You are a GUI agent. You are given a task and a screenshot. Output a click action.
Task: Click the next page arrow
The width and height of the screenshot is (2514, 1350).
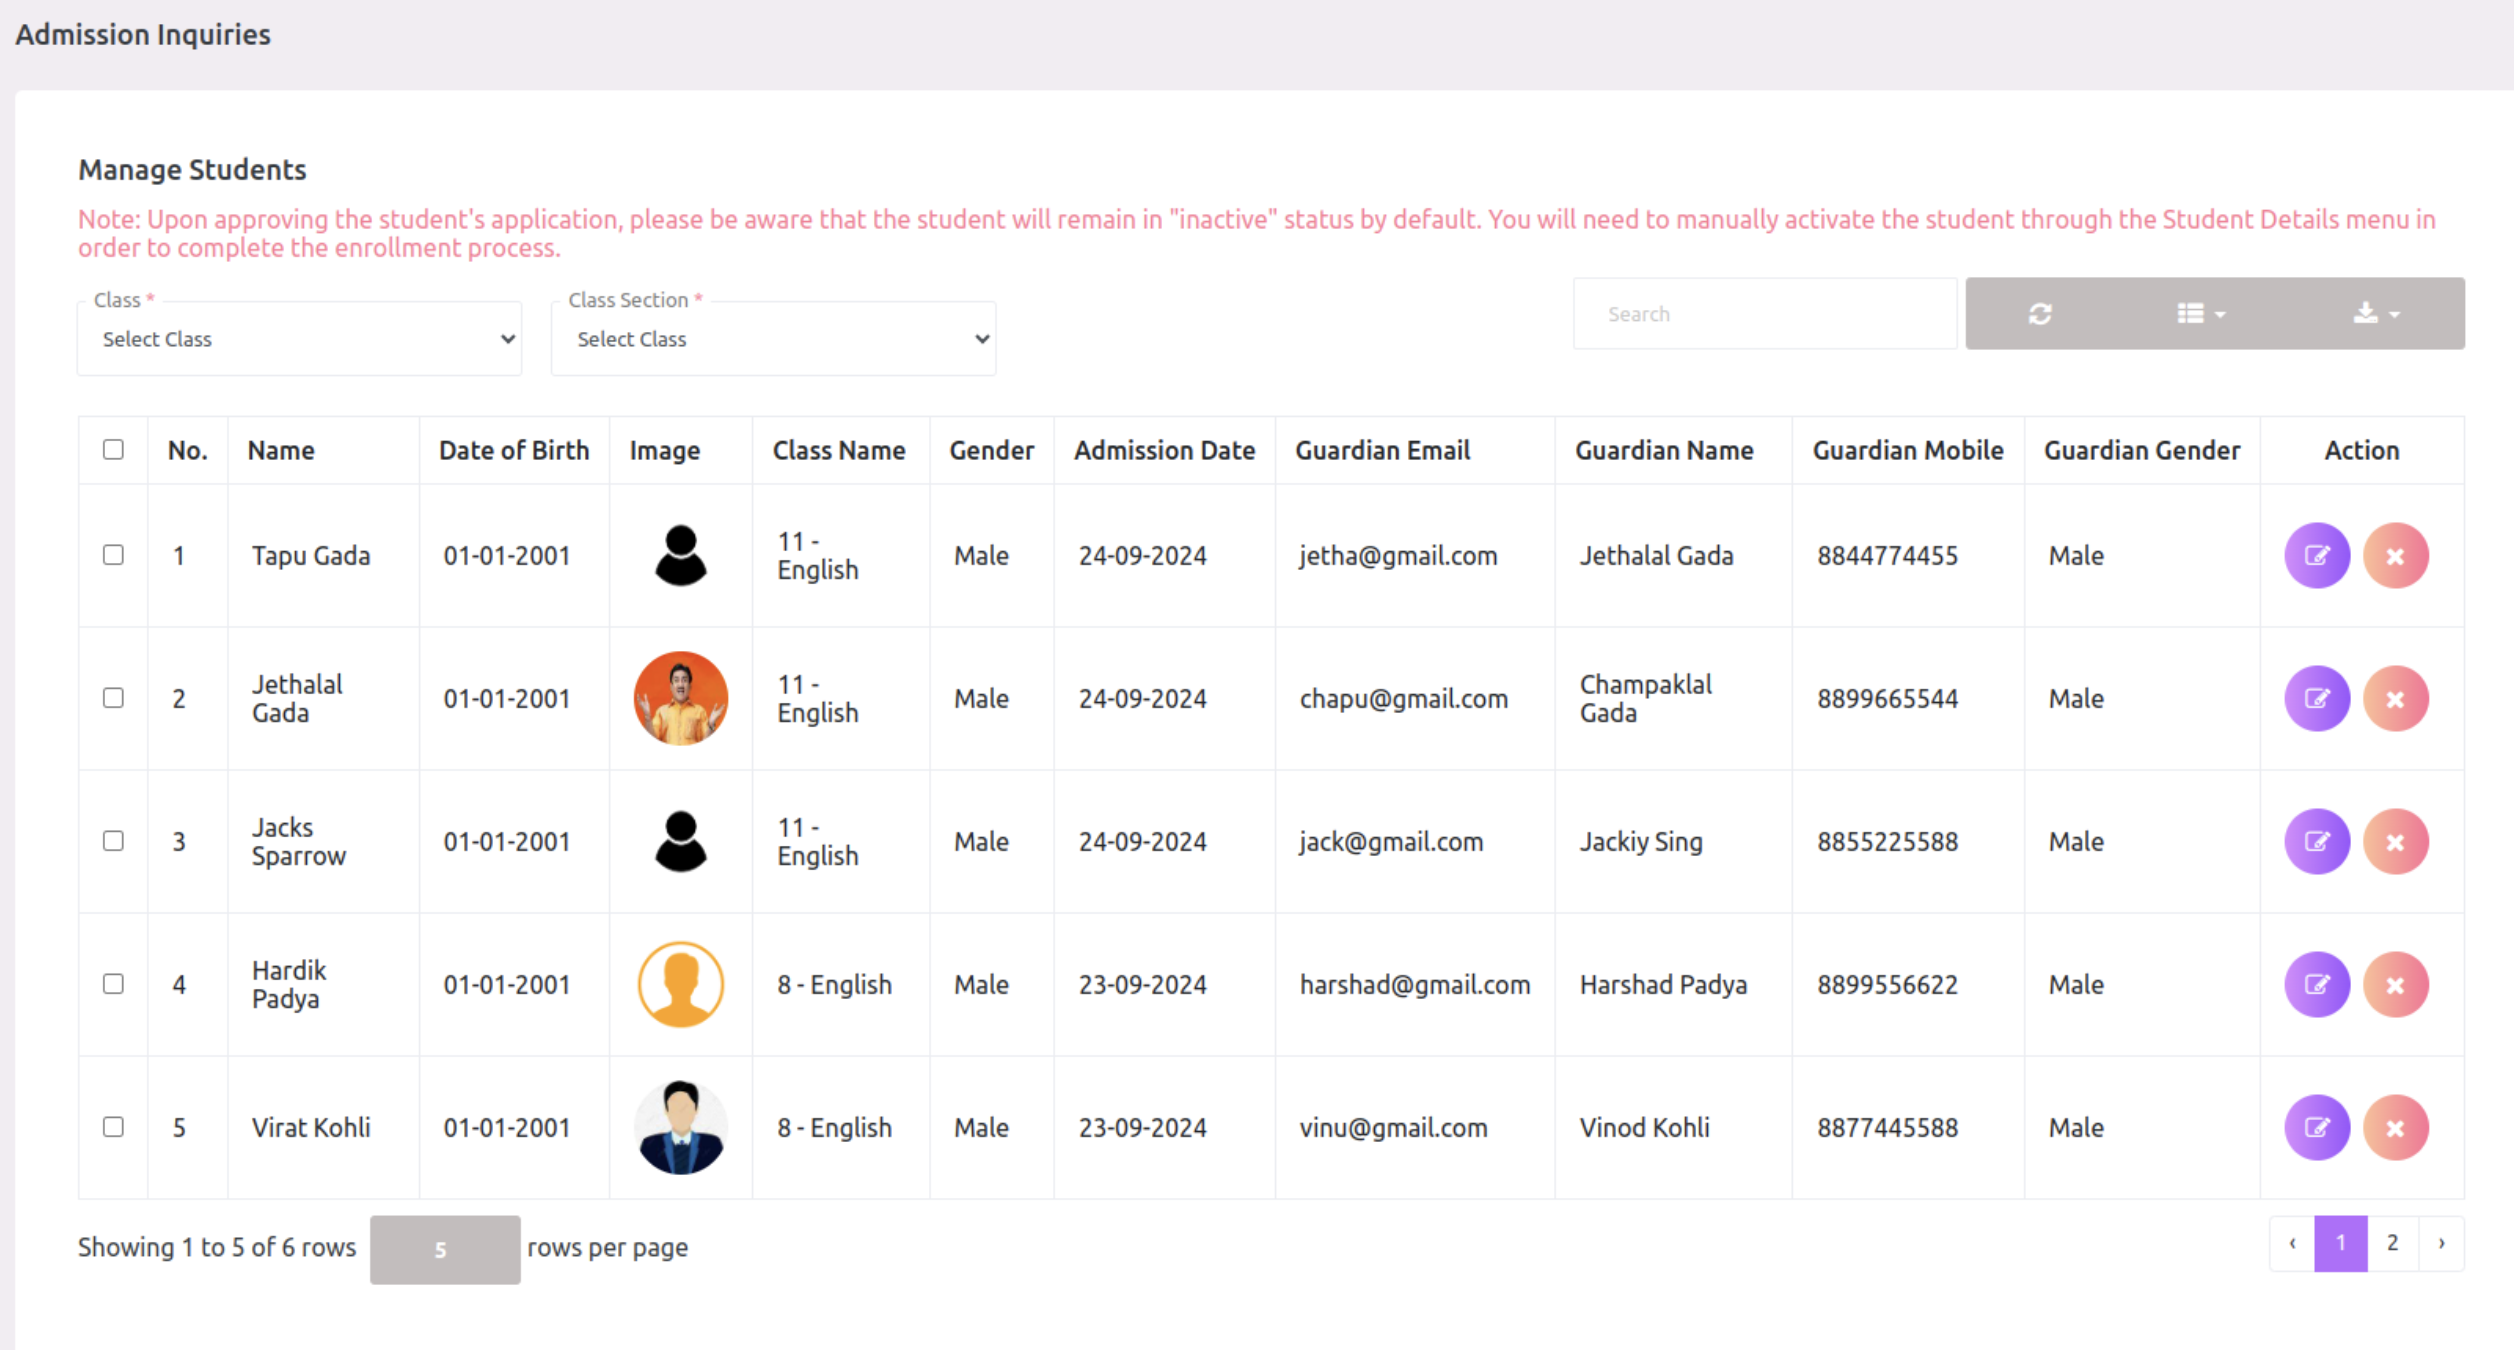(2441, 1243)
